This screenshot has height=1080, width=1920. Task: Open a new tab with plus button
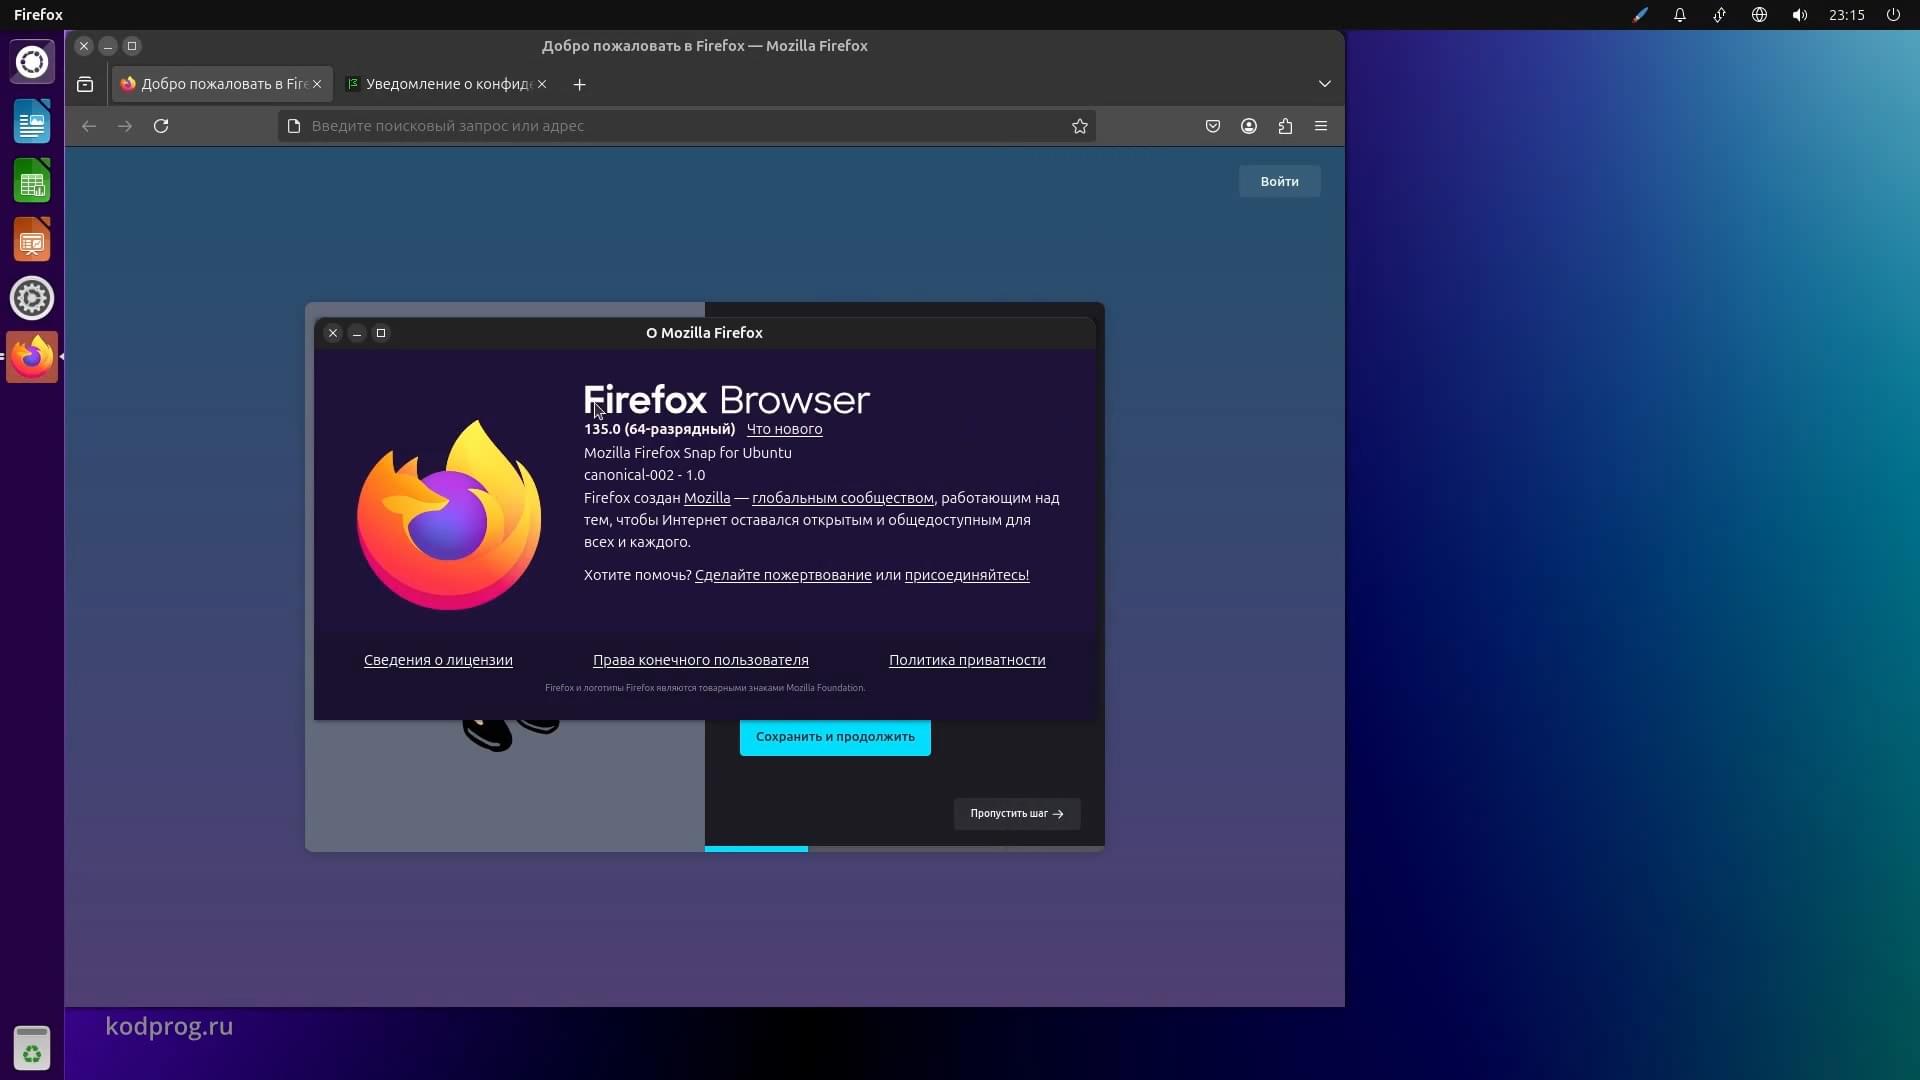(580, 84)
